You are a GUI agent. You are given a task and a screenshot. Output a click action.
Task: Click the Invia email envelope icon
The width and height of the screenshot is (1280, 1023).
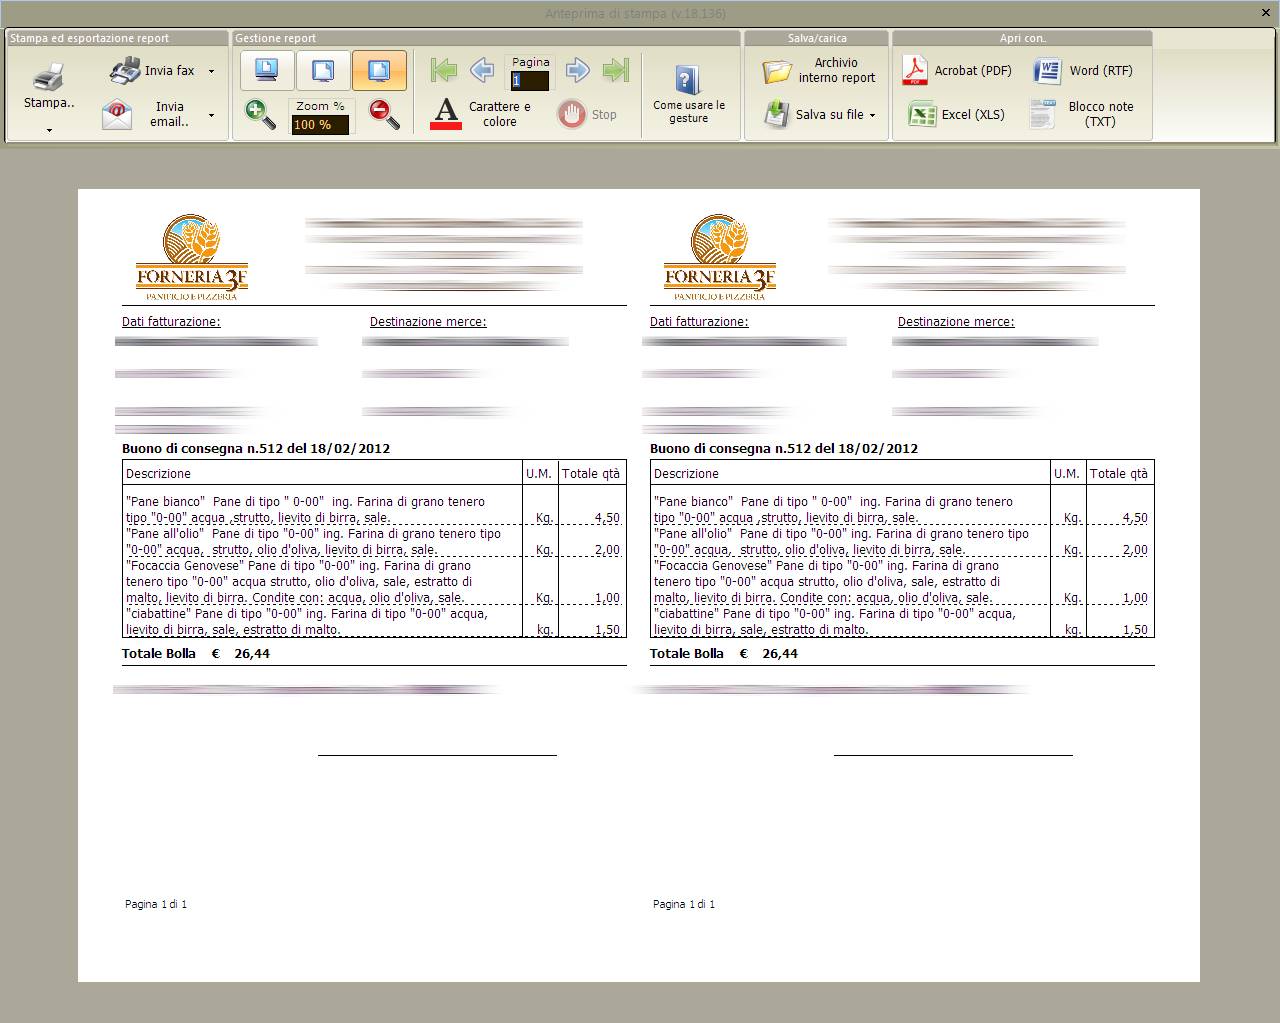coord(118,114)
